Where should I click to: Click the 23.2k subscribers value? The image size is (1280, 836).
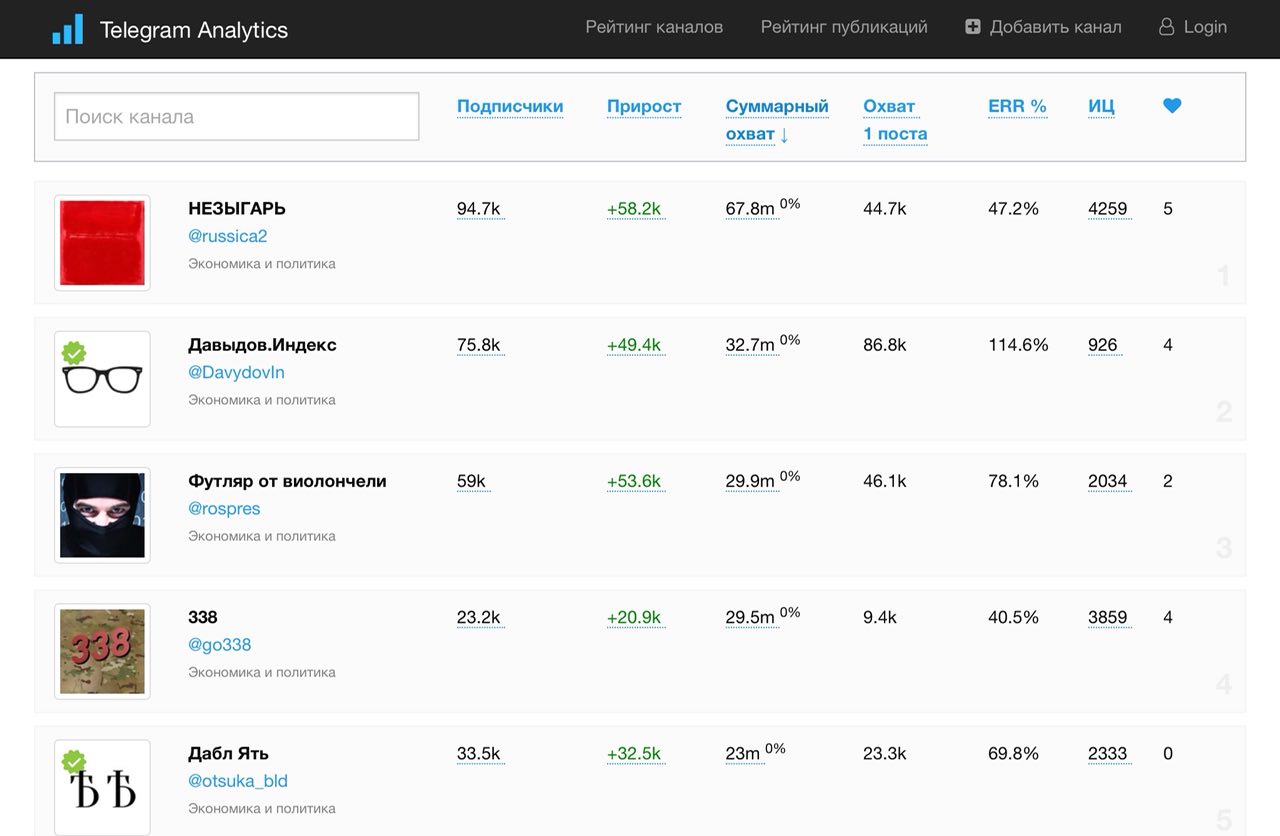(479, 617)
